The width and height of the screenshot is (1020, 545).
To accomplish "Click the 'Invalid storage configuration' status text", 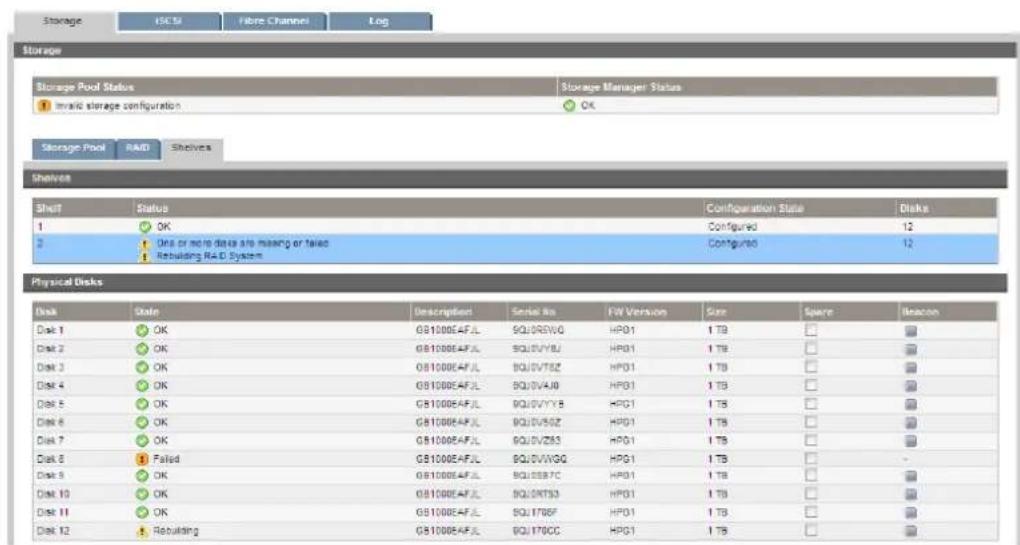I will [x=118, y=105].
